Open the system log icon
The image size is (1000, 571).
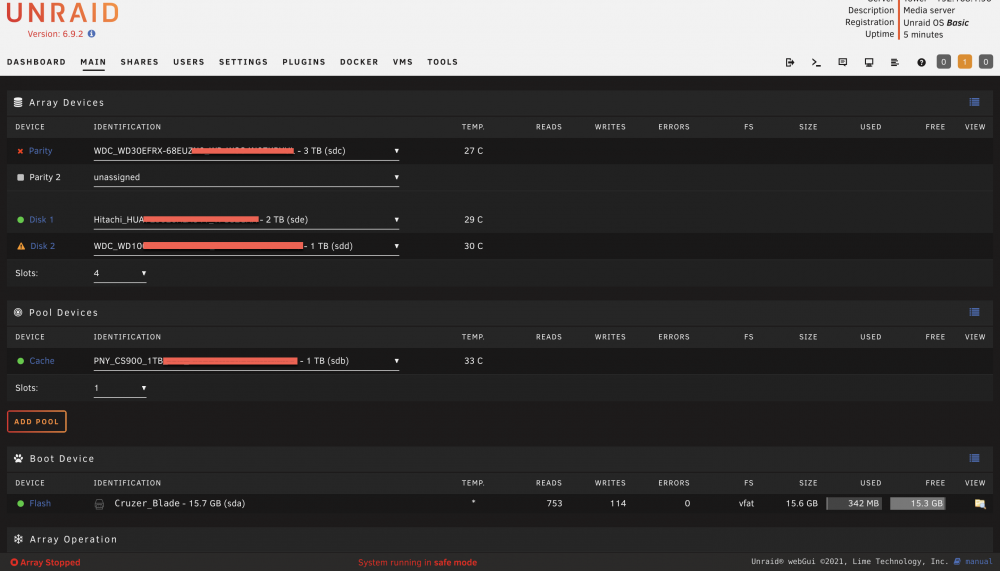coord(895,62)
